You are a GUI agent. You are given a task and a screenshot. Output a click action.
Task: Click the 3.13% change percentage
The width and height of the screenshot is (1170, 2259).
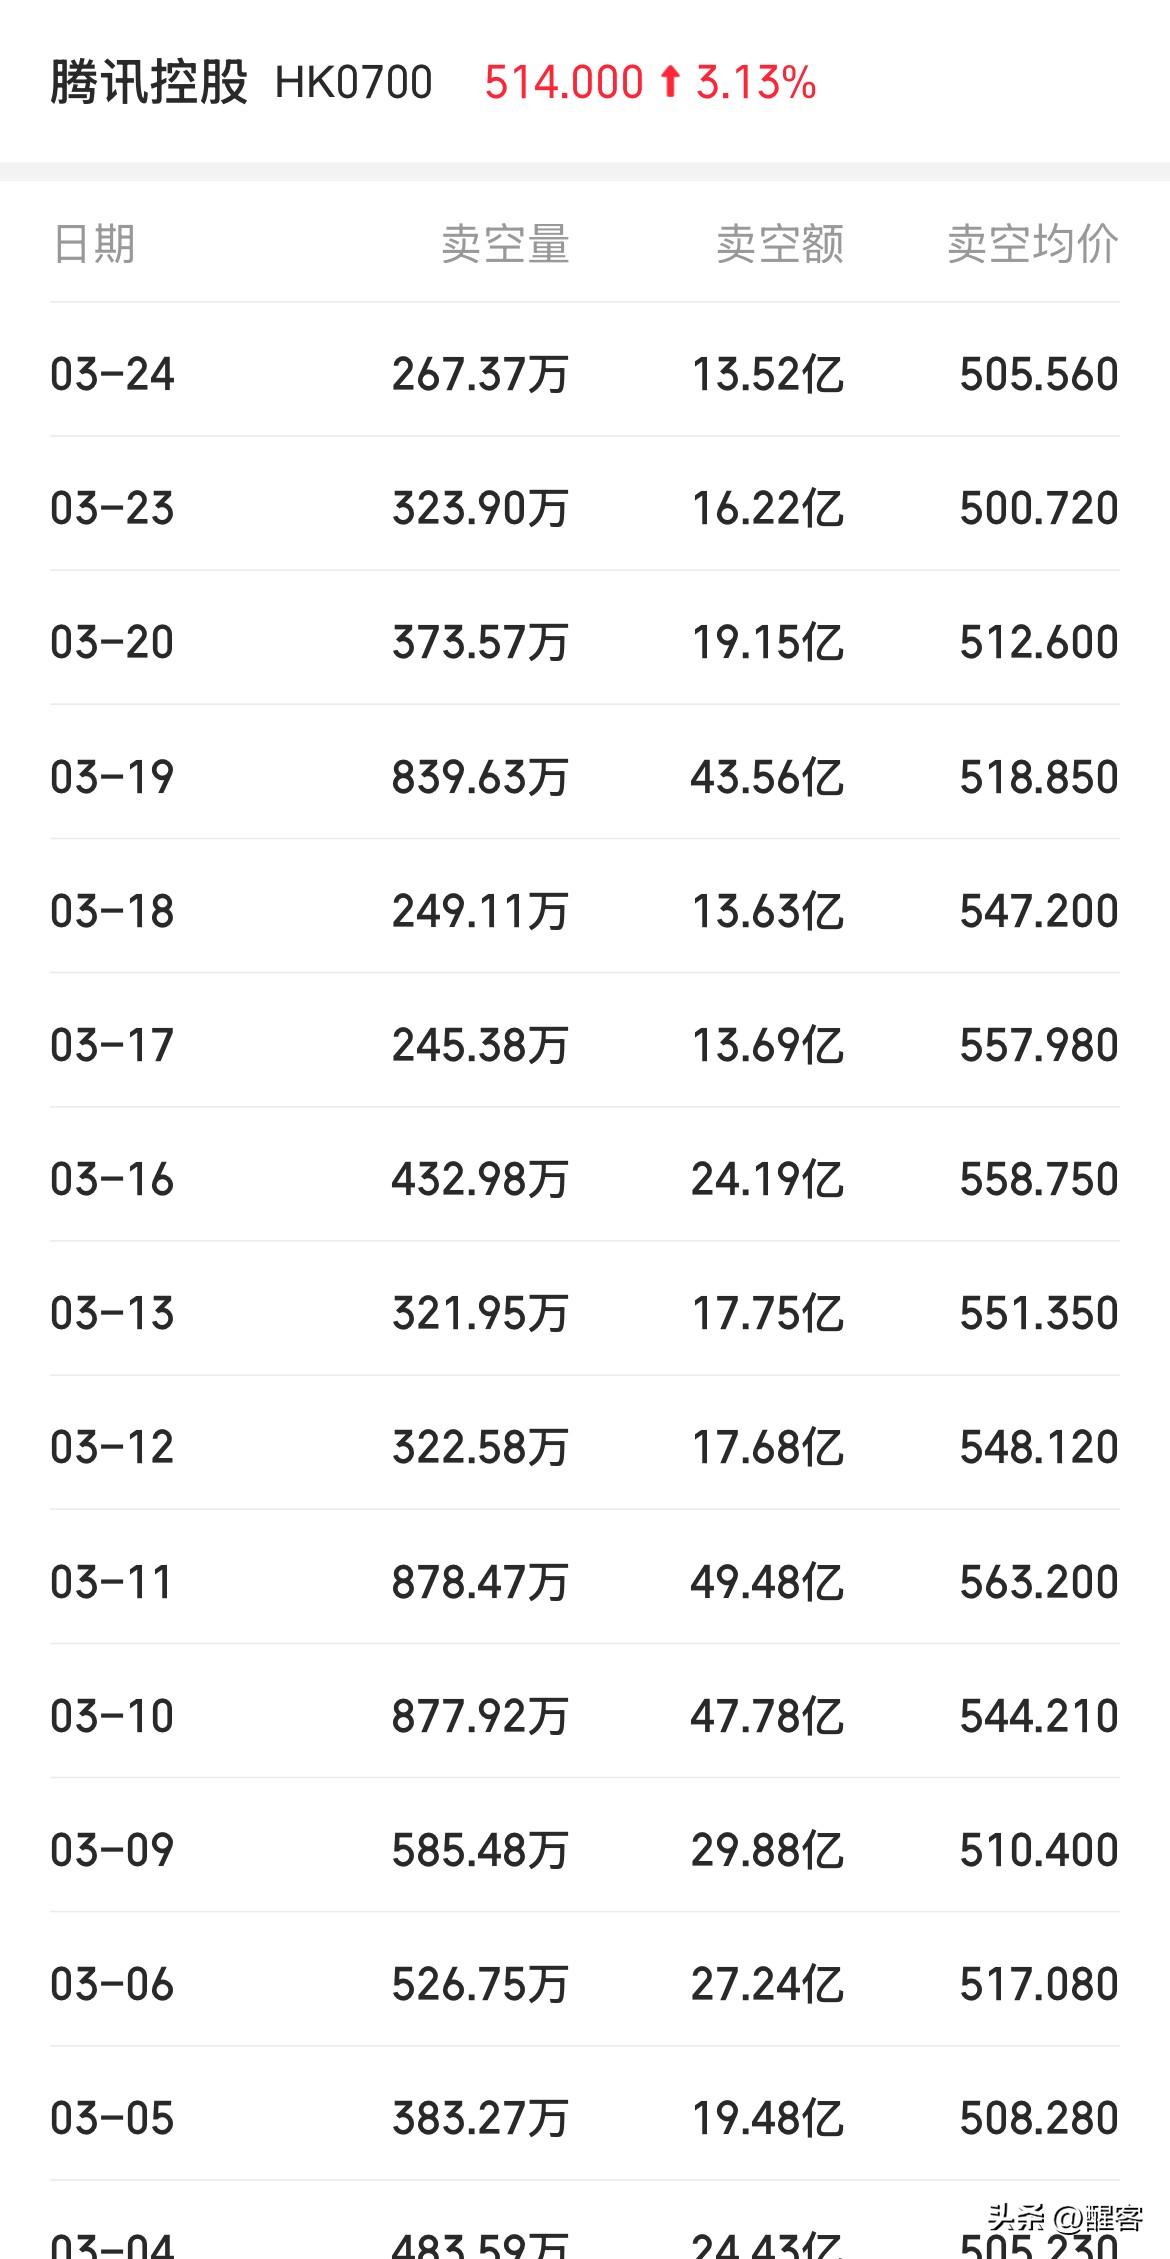[x=756, y=82]
